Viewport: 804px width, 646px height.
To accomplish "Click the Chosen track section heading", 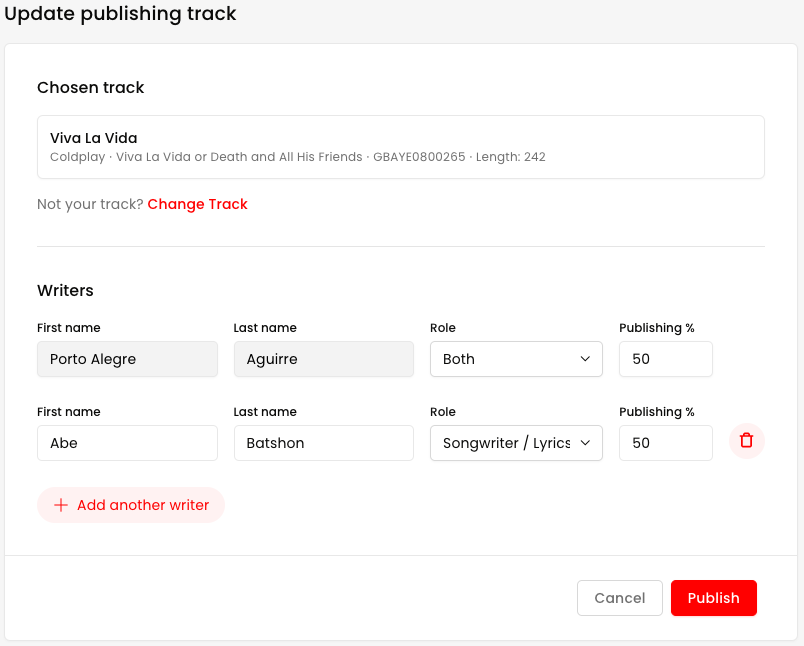I will click(91, 88).
